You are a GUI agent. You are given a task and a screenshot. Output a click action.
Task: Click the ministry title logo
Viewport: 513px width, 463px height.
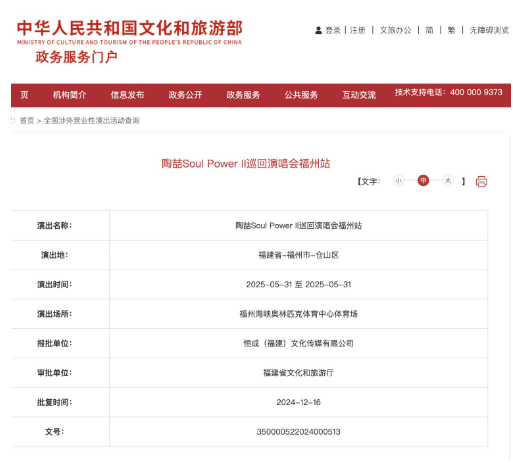(x=130, y=32)
